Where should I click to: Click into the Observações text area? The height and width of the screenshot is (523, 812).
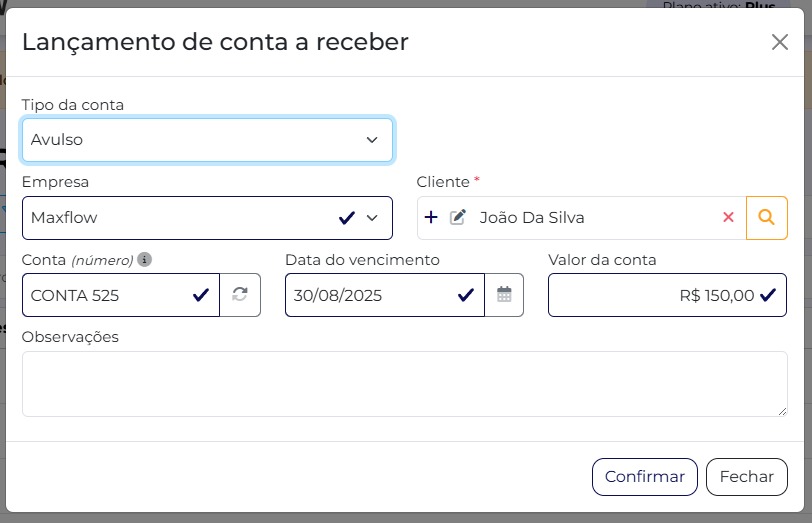pos(405,384)
